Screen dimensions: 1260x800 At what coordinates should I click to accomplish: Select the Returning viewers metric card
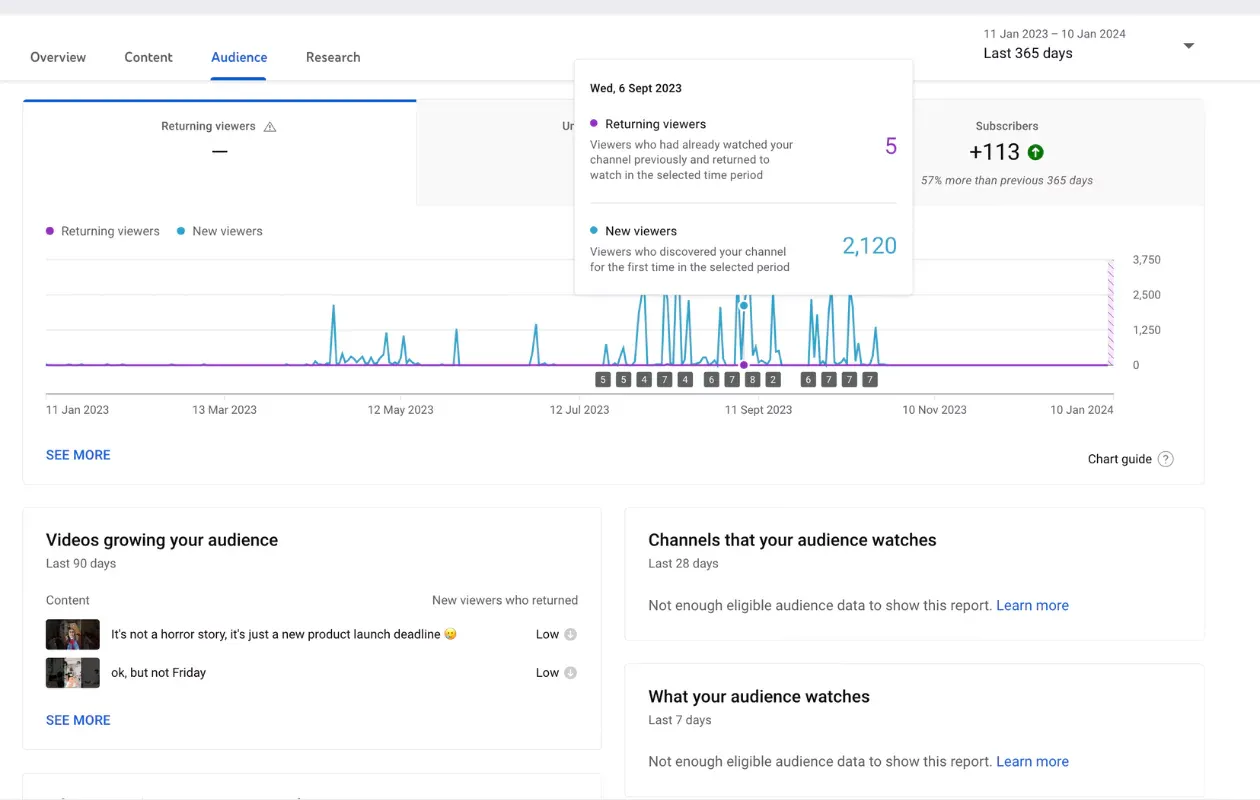220,153
